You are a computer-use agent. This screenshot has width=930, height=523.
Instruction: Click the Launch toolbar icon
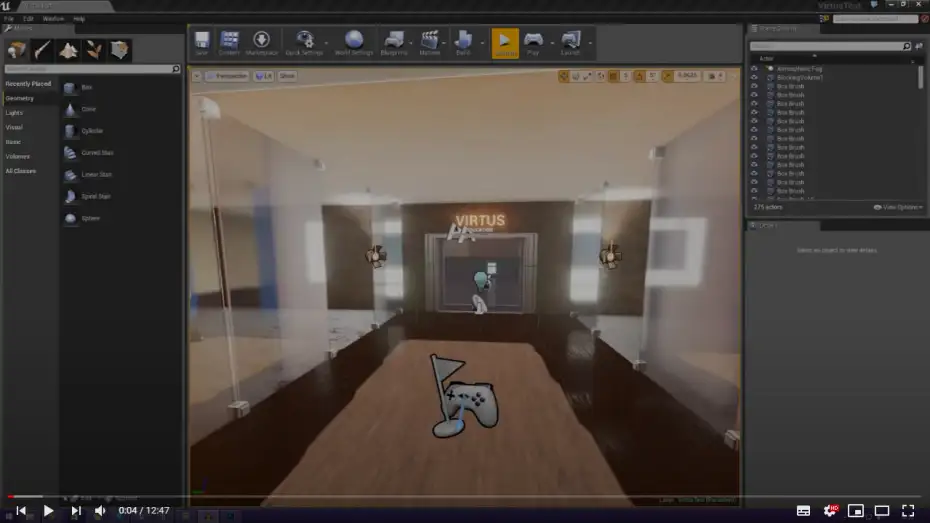point(571,43)
